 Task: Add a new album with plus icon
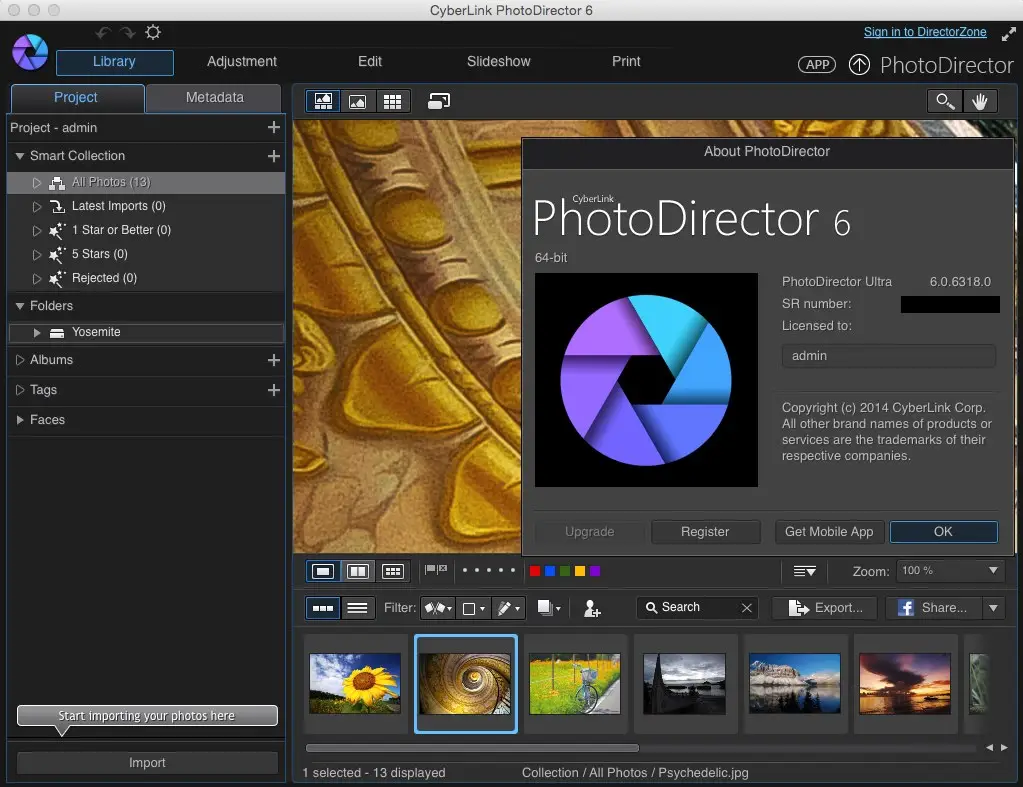(274, 360)
